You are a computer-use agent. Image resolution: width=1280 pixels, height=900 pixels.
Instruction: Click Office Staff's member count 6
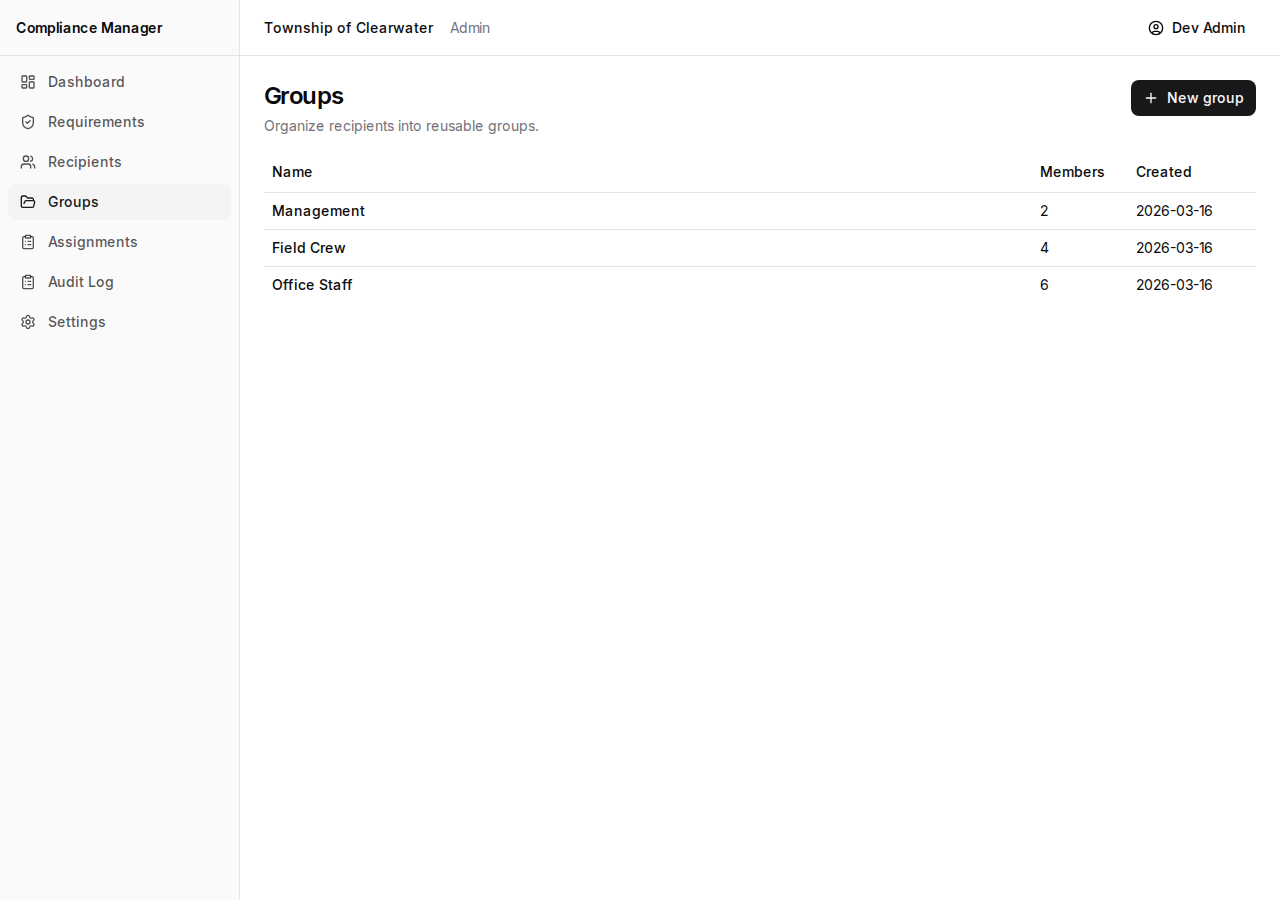(x=1044, y=285)
